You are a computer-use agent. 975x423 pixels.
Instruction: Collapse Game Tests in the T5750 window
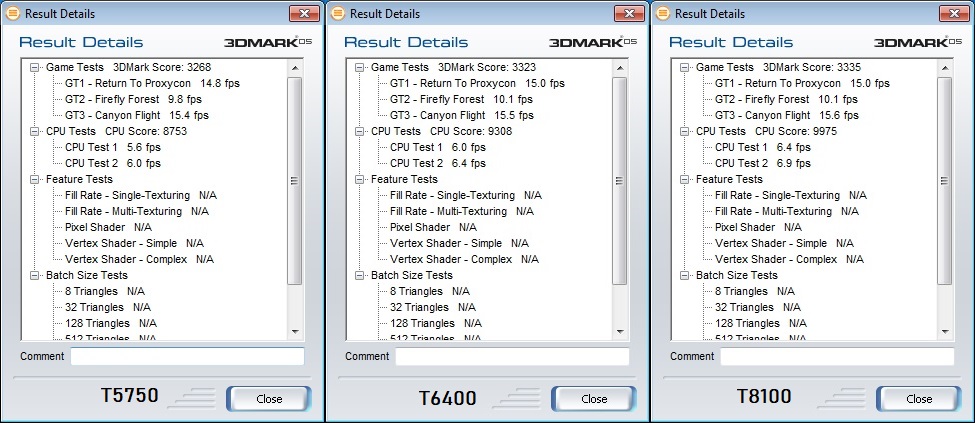point(34,67)
